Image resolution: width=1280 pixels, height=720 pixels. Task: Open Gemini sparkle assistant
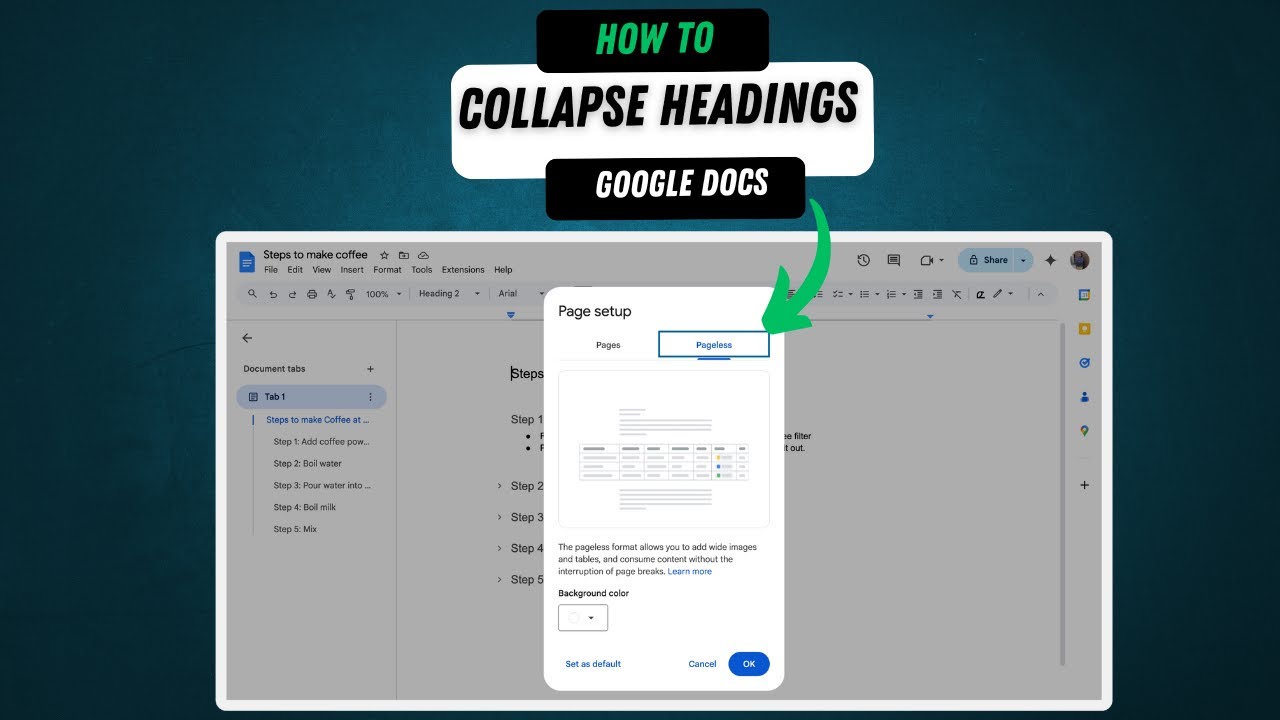(x=1050, y=260)
